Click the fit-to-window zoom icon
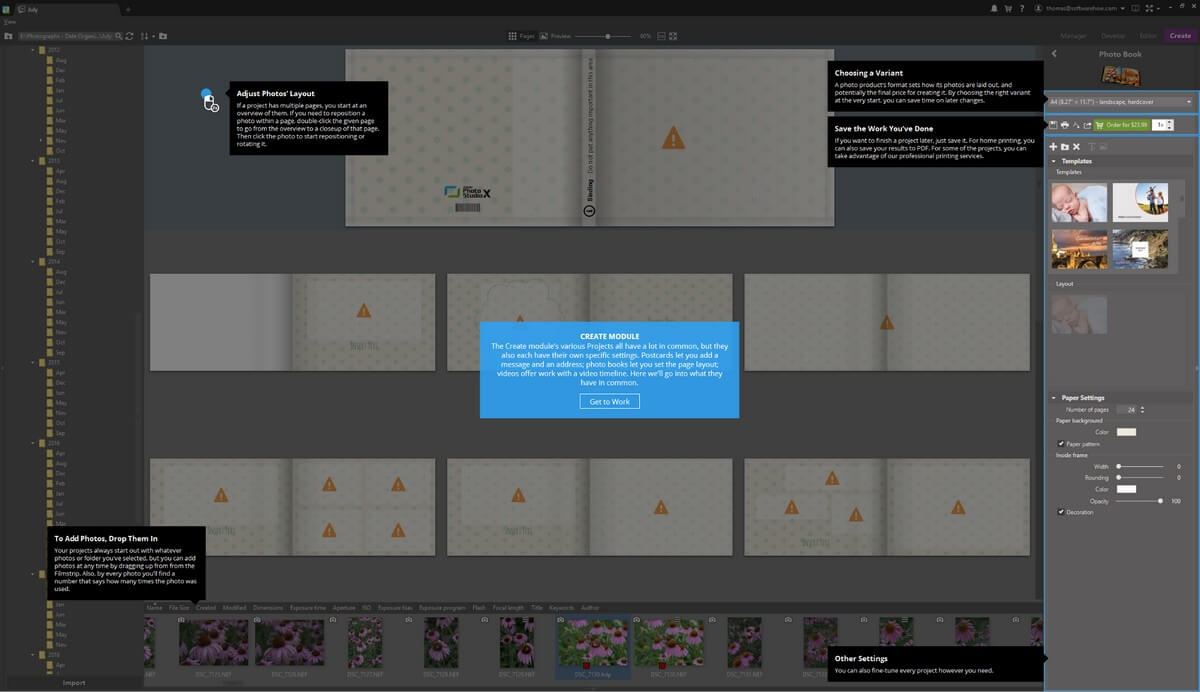This screenshot has height=692, width=1200. 661,36
